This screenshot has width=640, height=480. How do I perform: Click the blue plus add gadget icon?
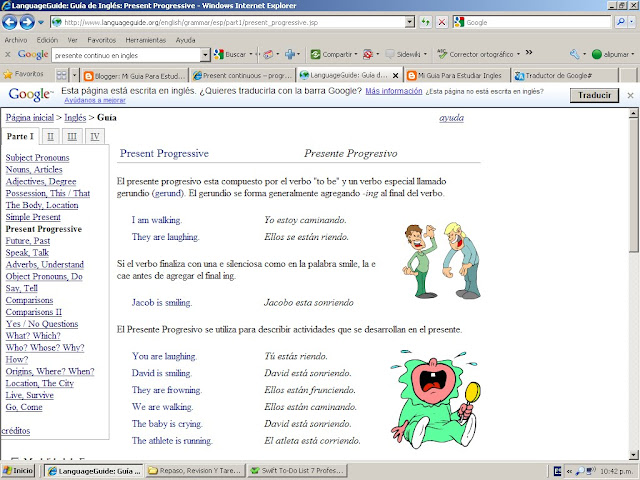[290, 54]
